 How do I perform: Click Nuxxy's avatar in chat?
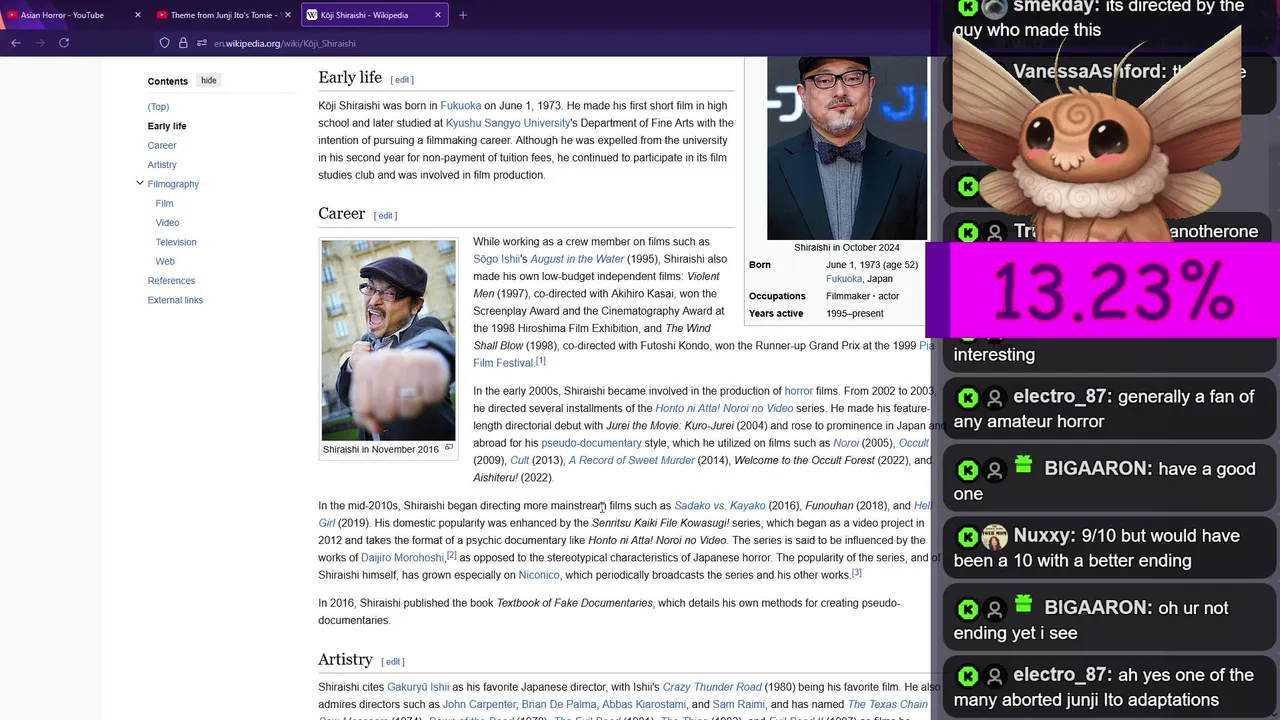coord(994,537)
